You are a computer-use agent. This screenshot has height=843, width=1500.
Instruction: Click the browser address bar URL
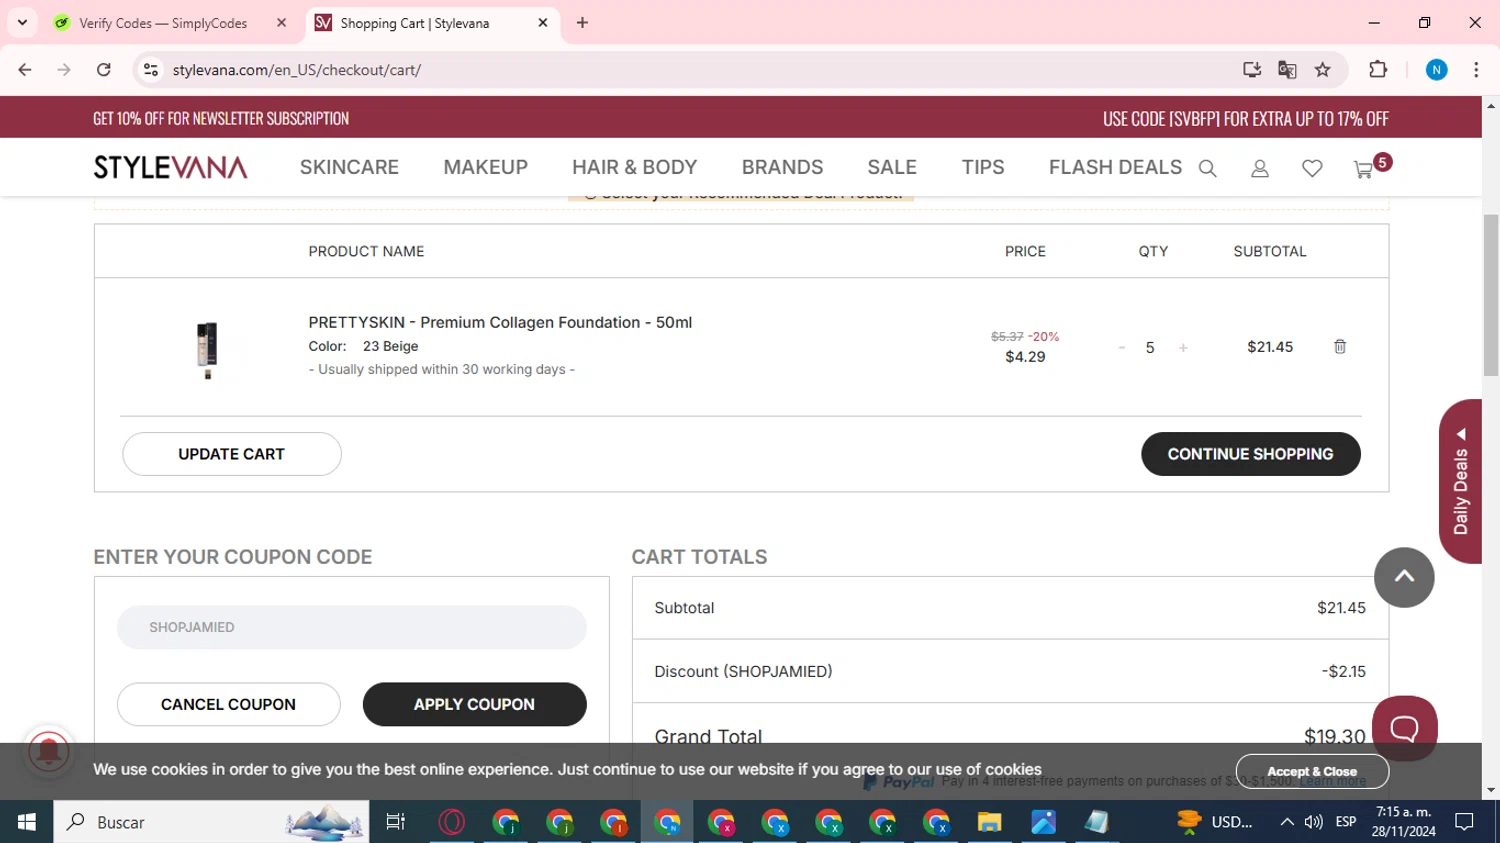click(297, 70)
